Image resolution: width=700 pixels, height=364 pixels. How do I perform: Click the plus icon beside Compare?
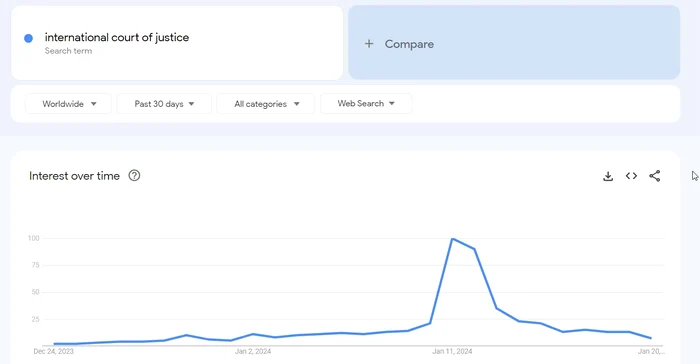(x=369, y=44)
